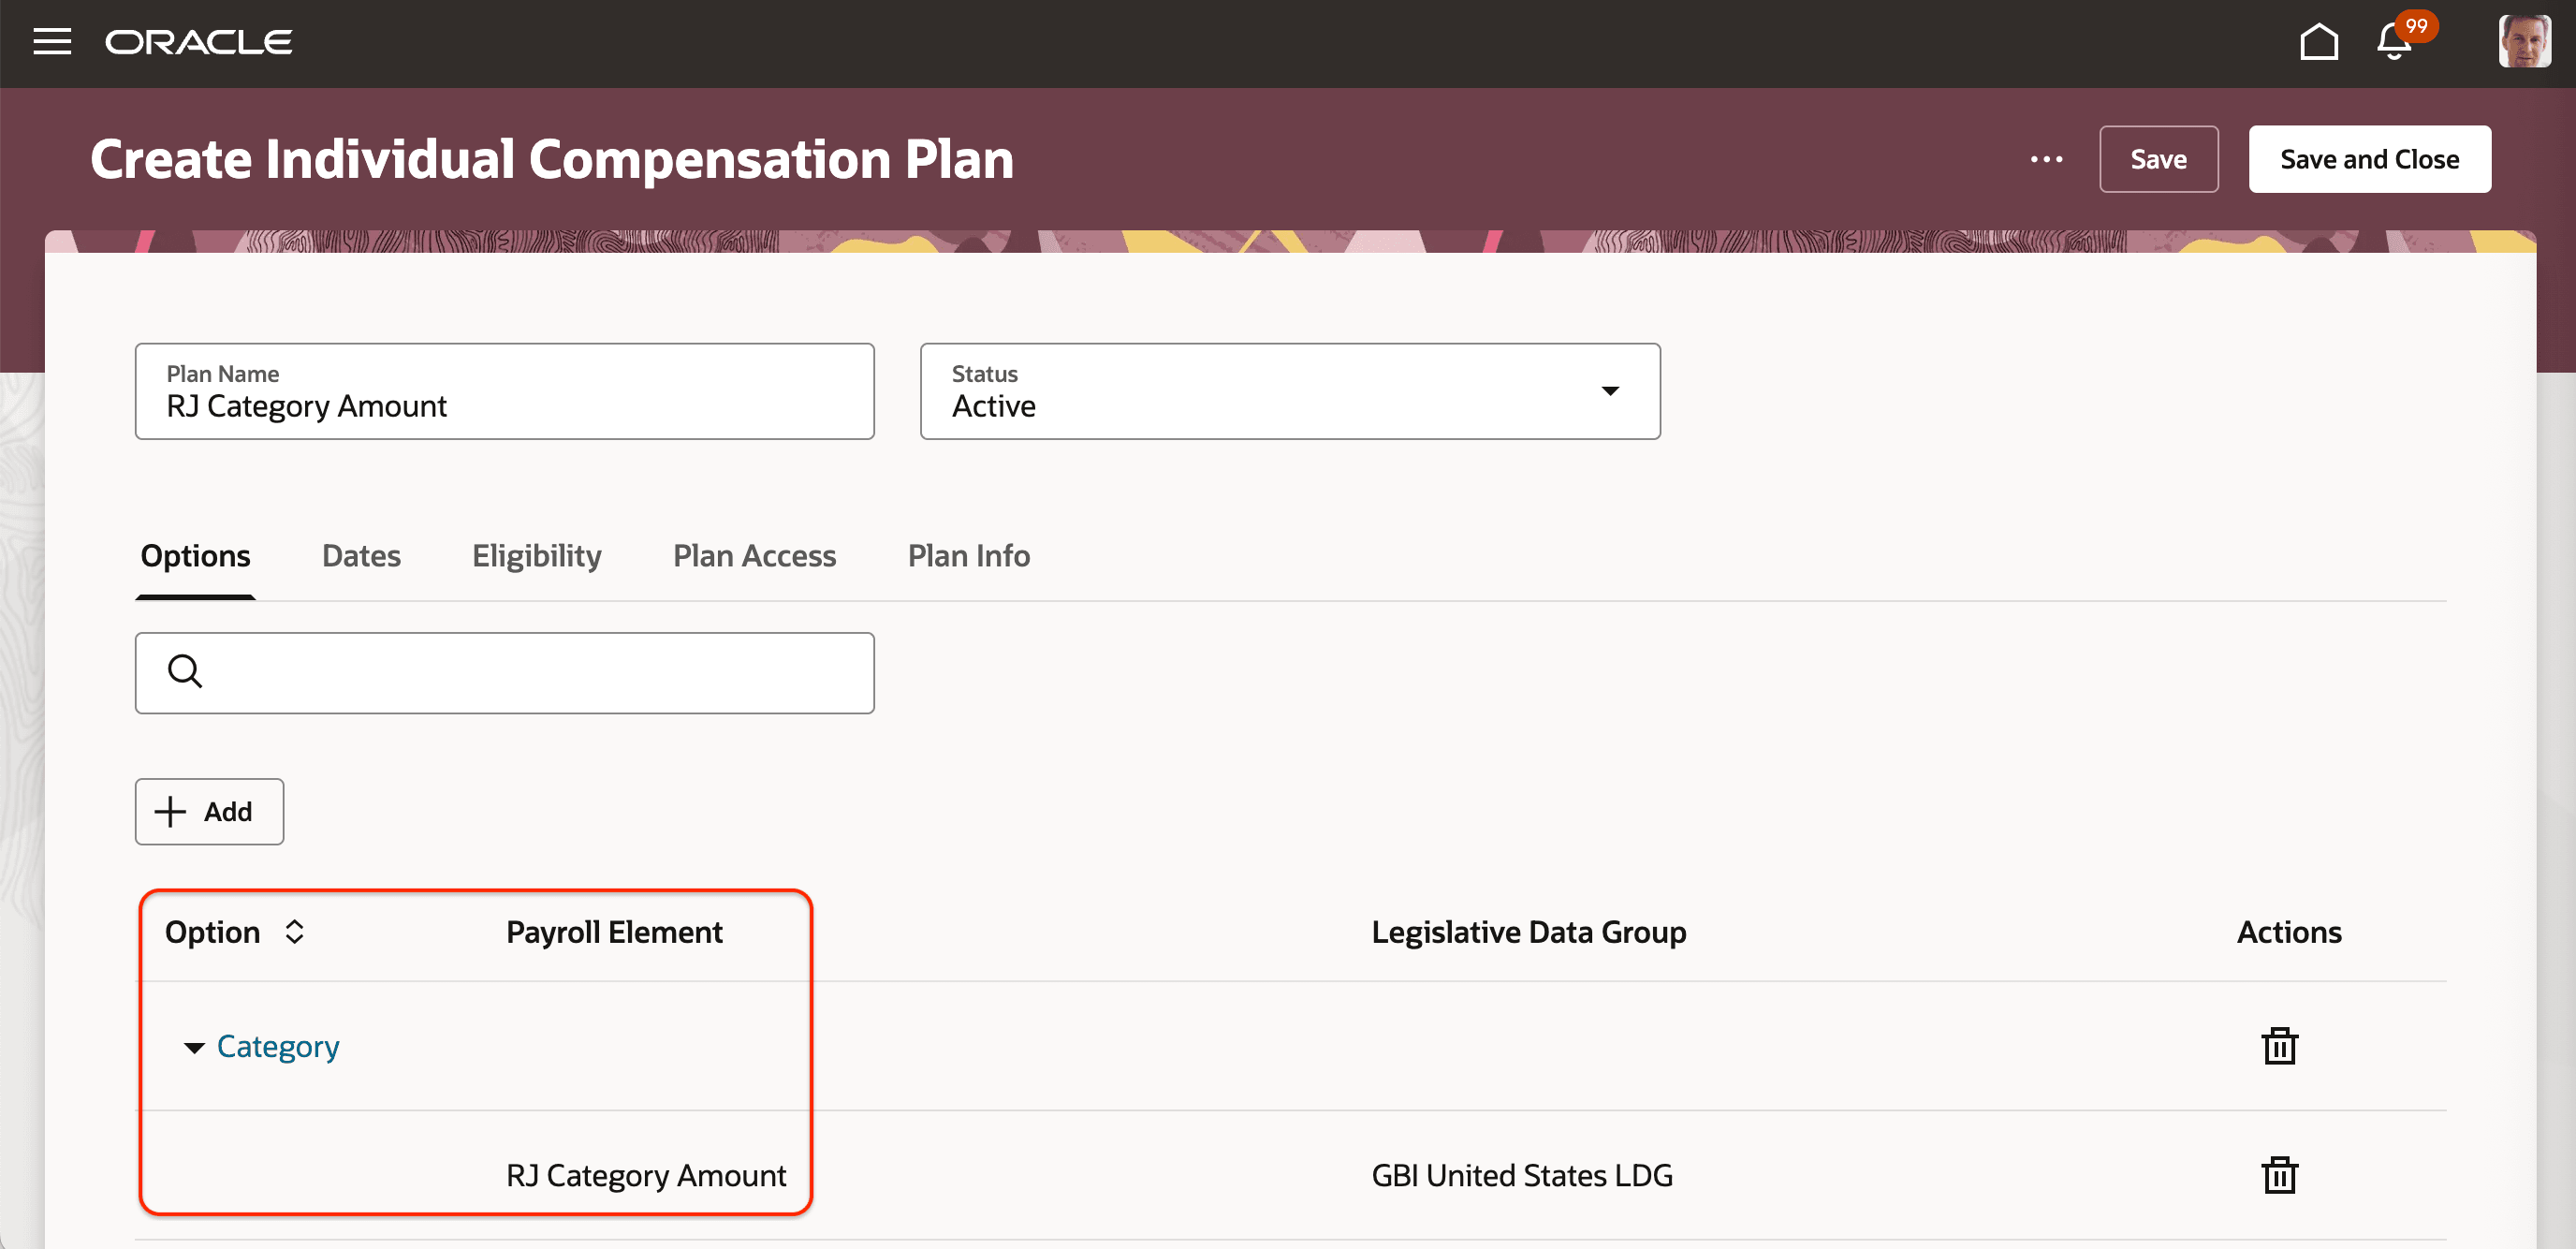Click the plus icon to Add option
This screenshot has height=1249, width=2576.
(x=170, y=811)
